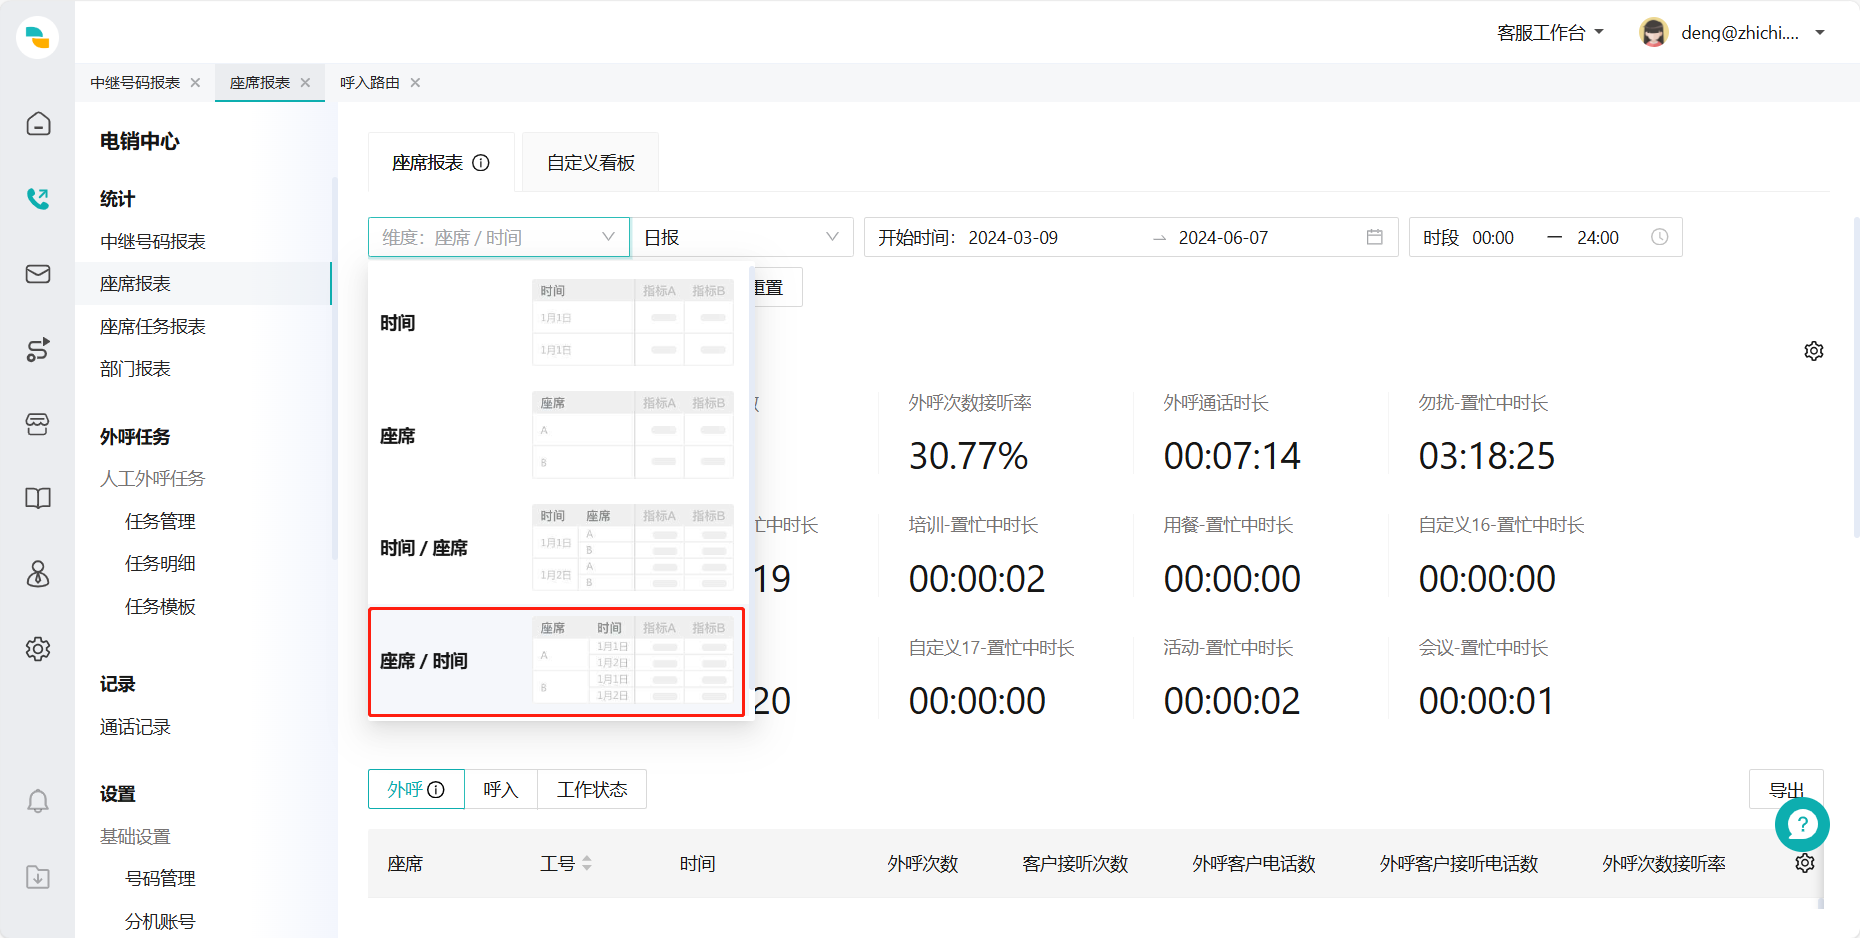Open the mail envelope sidebar icon
The width and height of the screenshot is (1860, 938).
pyautogui.click(x=38, y=274)
